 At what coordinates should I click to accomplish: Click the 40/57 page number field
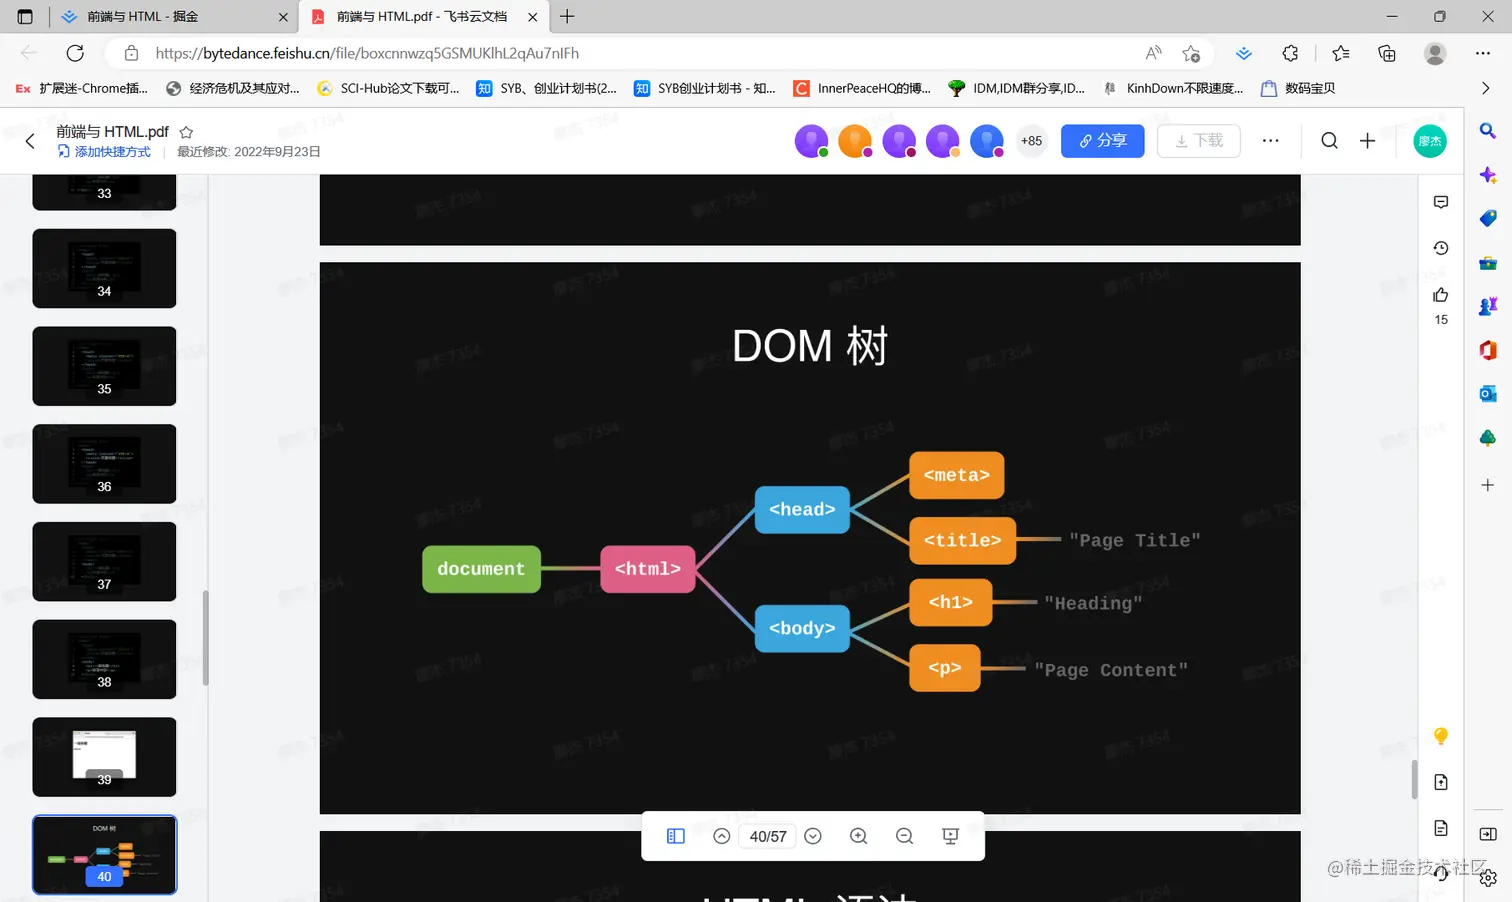pyautogui.click(x=768, y=836)
